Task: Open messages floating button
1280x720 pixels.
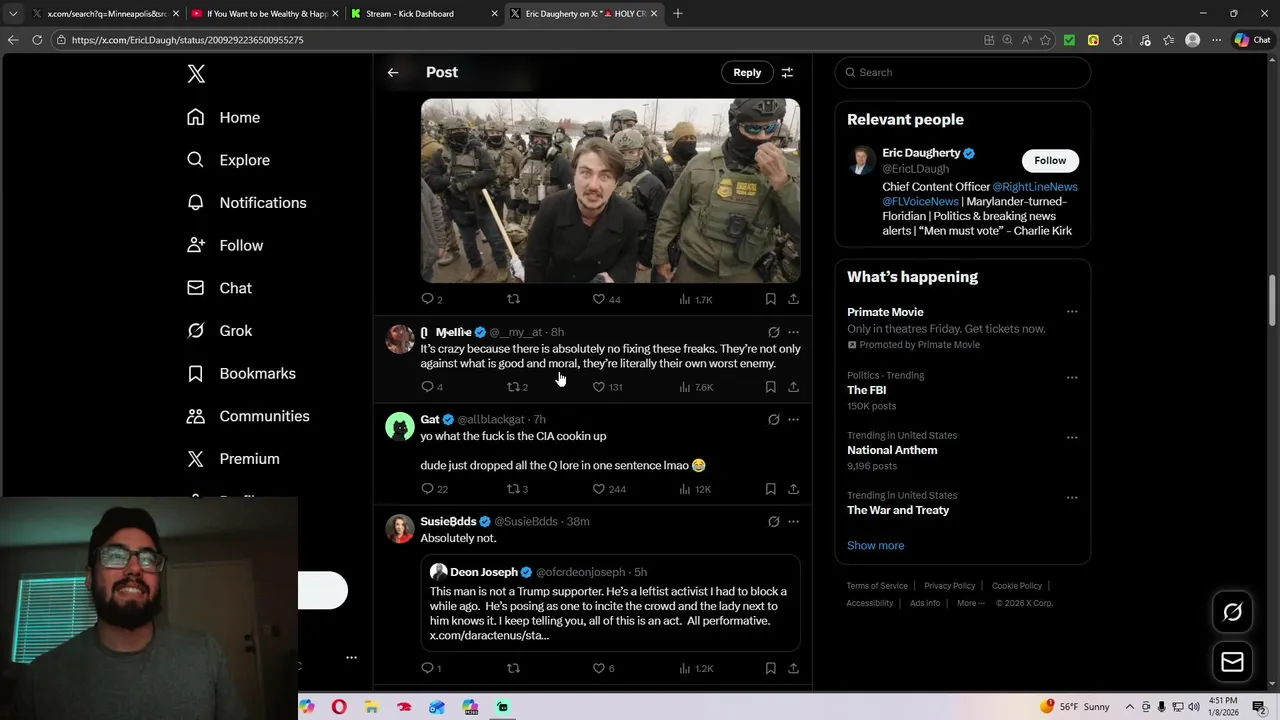Action: pyautogui.click(x=1232, y=661)
